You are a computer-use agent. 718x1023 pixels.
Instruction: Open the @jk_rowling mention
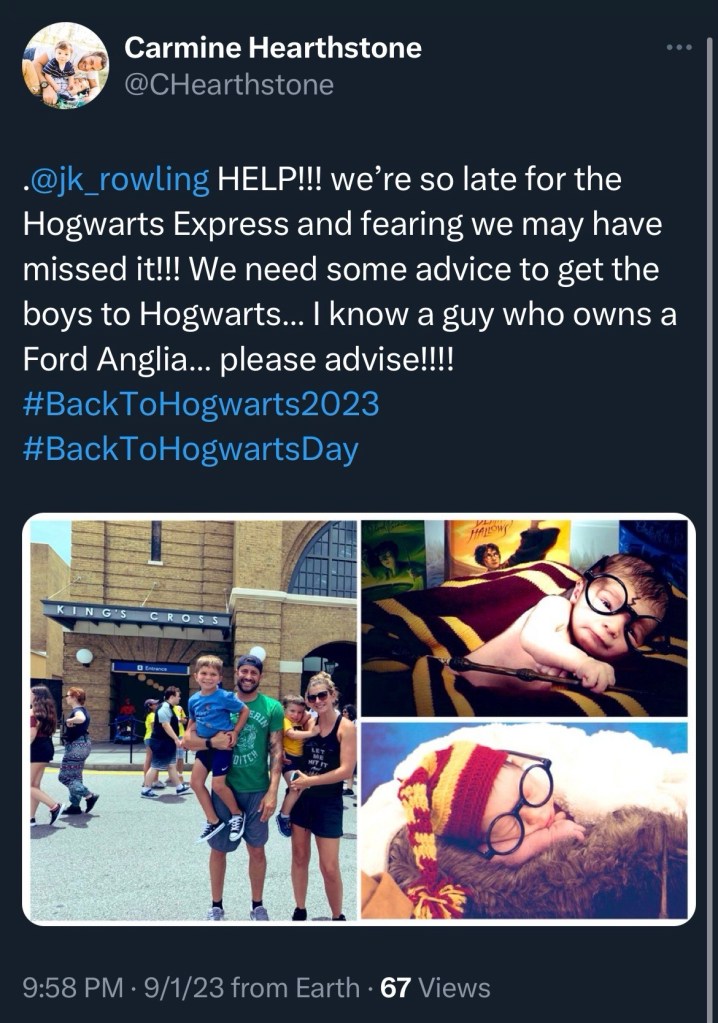point(116,179)
